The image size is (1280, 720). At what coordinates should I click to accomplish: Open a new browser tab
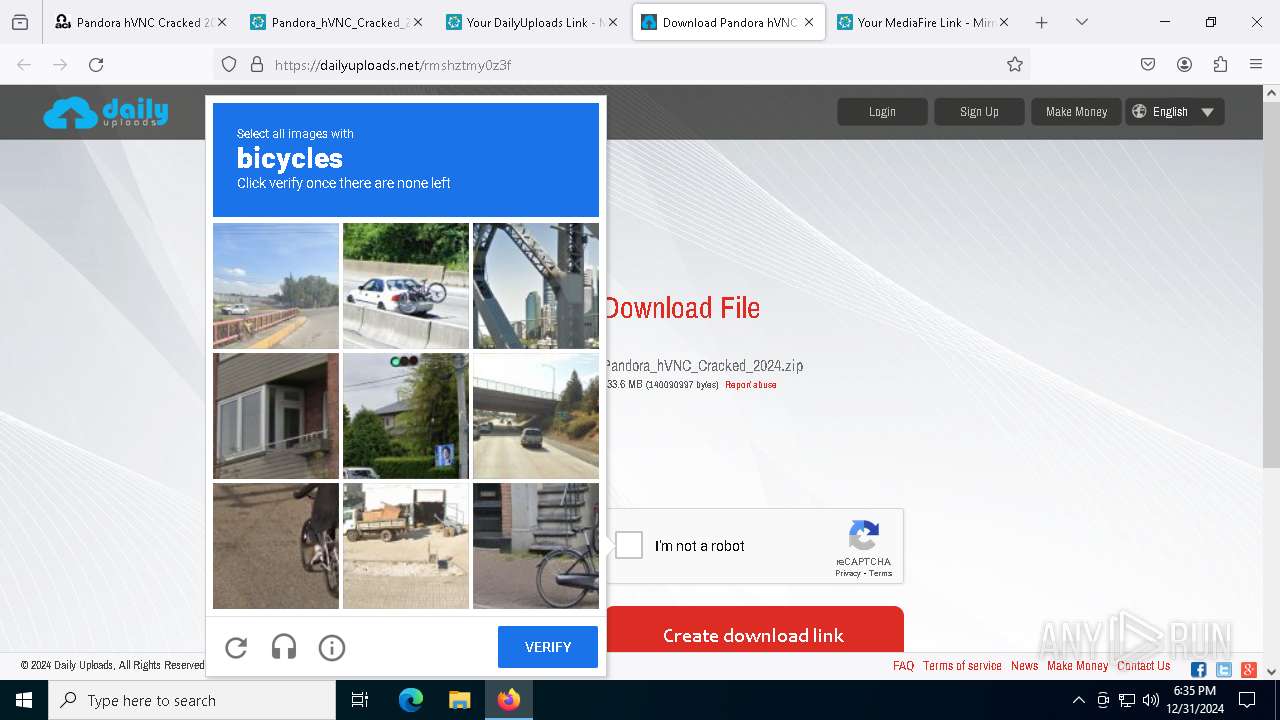pos(1041,22)
